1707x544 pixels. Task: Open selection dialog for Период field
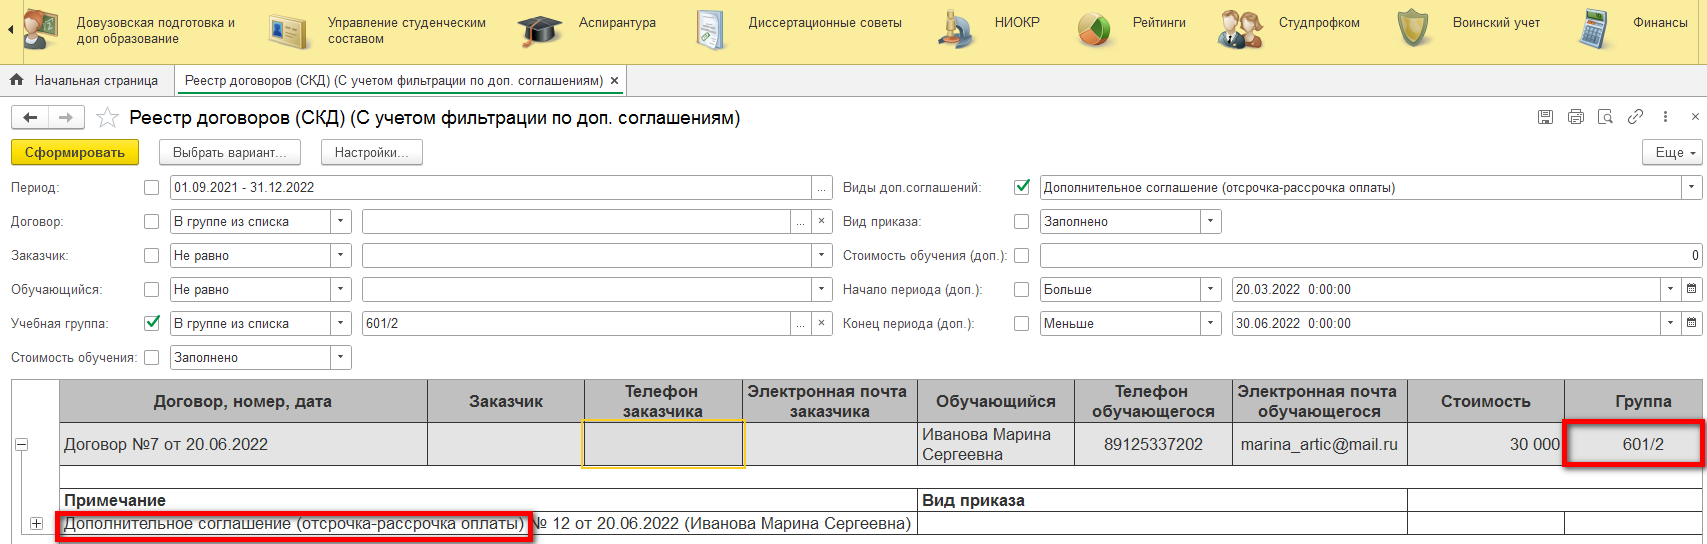pos(821,188)
